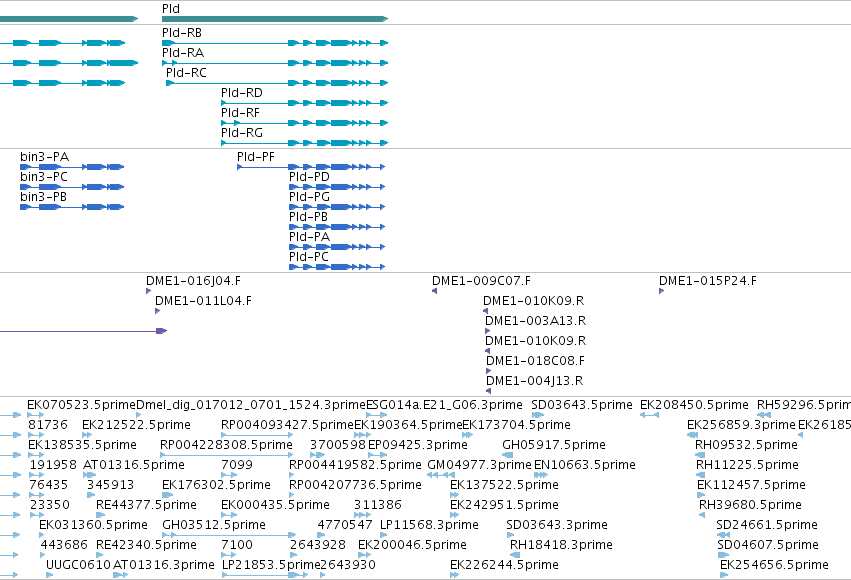Click the RP004093427.5prime EST label
The width and height of the screenshot is (851, 580).
click(x=287, y=425)
